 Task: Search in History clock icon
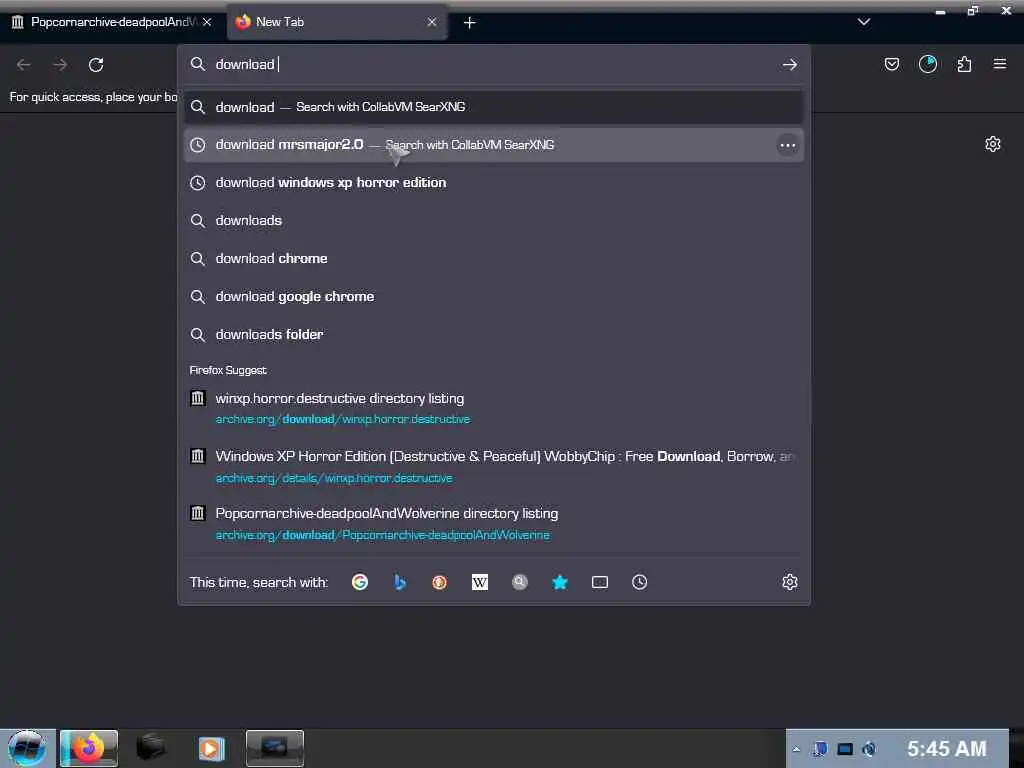(639, 582)
